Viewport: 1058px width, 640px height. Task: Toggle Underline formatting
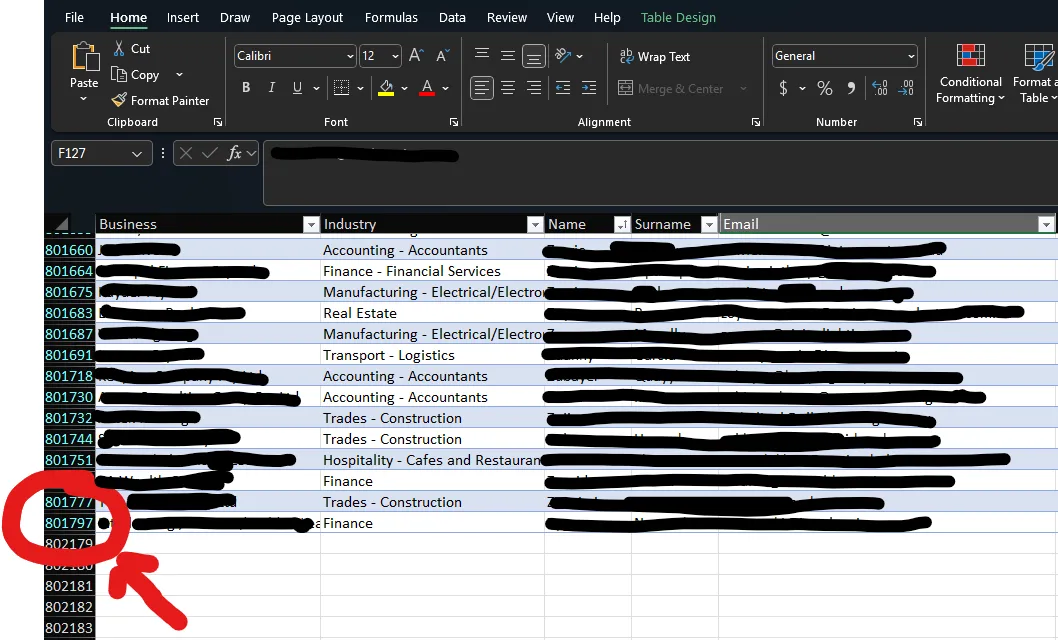tap(297, 88)
